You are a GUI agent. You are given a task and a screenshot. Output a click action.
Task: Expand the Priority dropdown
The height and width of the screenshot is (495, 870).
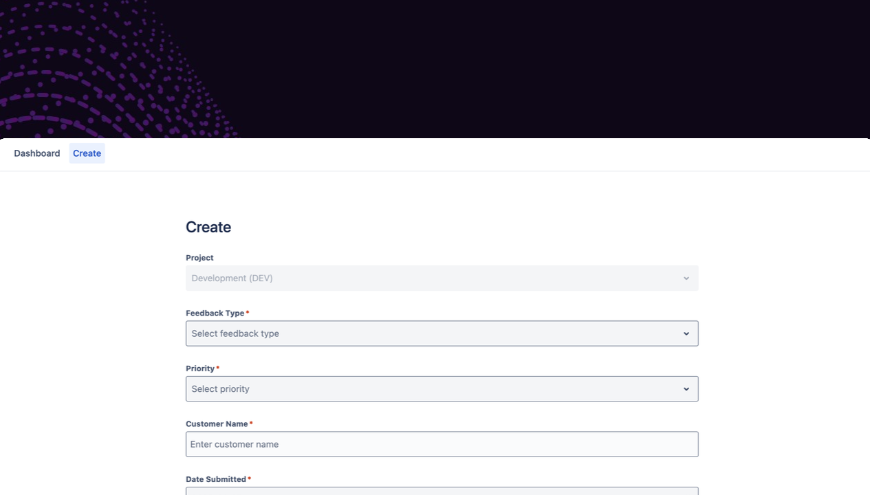pos(432,389)
